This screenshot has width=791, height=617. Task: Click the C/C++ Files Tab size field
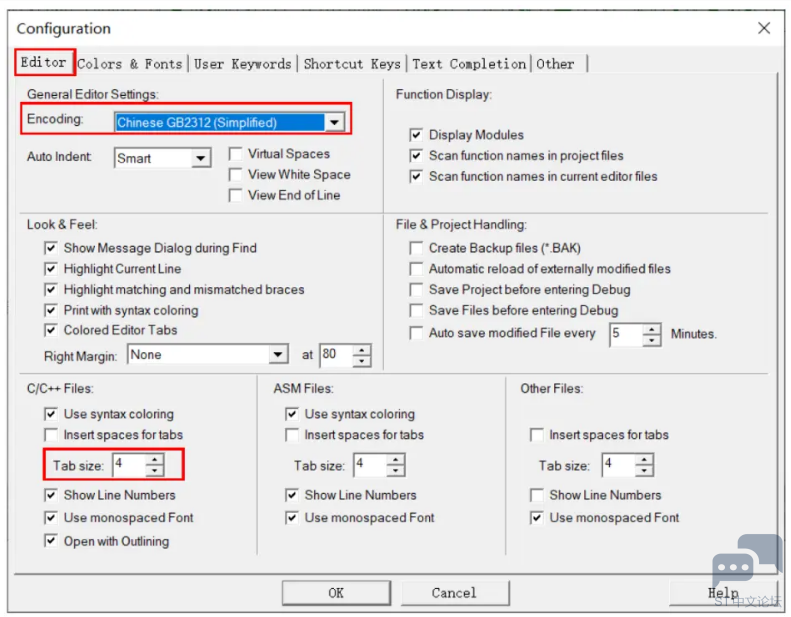(129, 464)
